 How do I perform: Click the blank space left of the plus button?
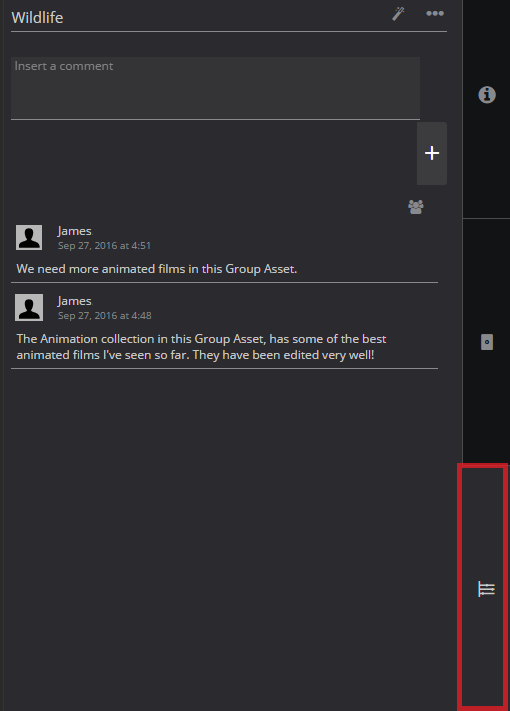click(x=213, y=153)
